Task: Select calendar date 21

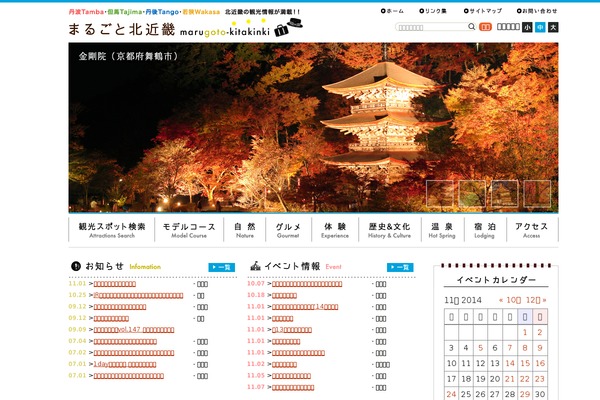Action: coord(510,379)
